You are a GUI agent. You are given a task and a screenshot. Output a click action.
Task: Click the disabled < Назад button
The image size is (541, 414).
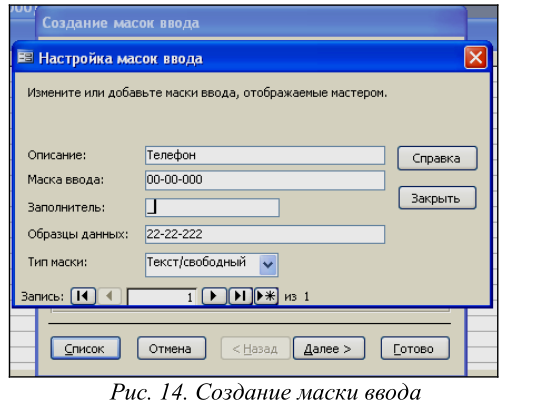255,348
